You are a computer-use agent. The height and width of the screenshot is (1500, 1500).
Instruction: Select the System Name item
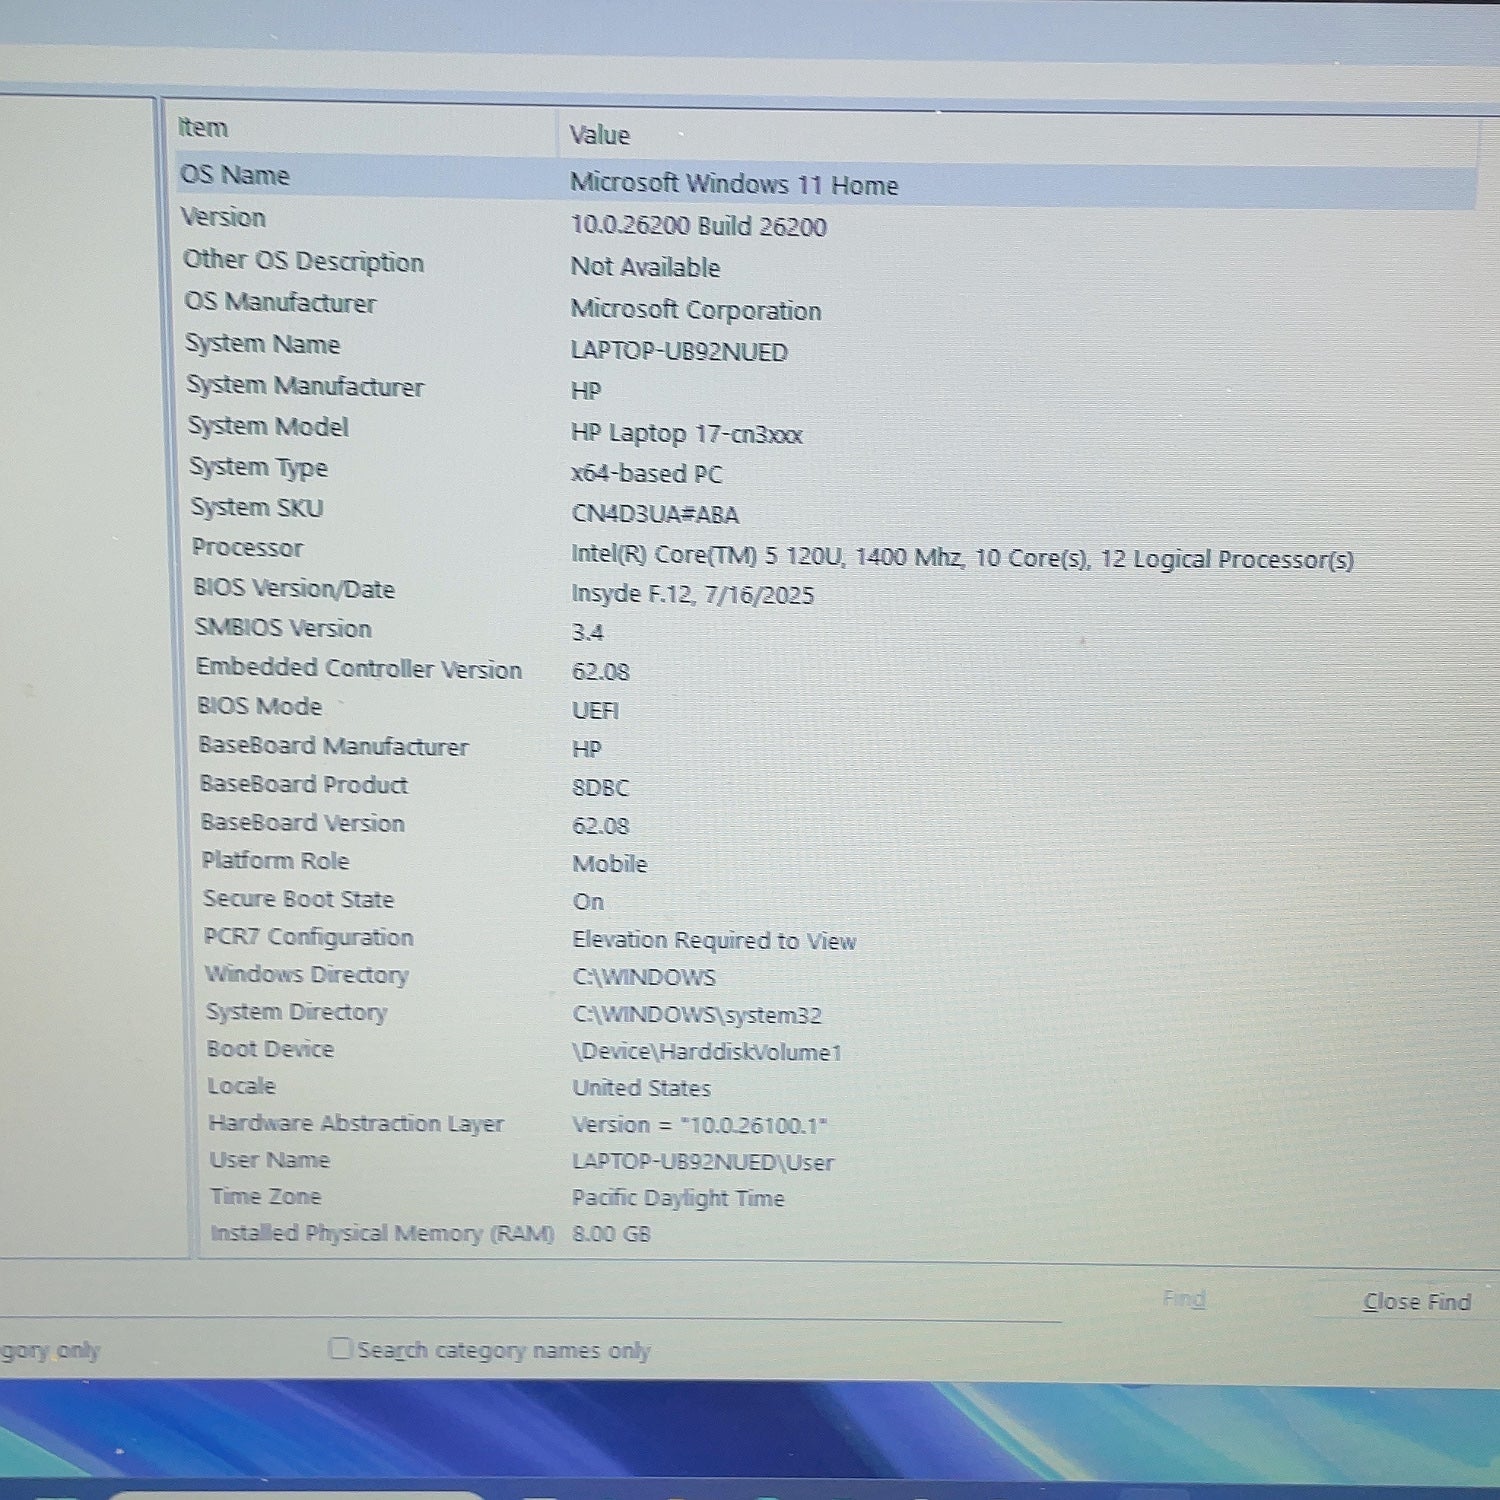[x=263, y=344]
